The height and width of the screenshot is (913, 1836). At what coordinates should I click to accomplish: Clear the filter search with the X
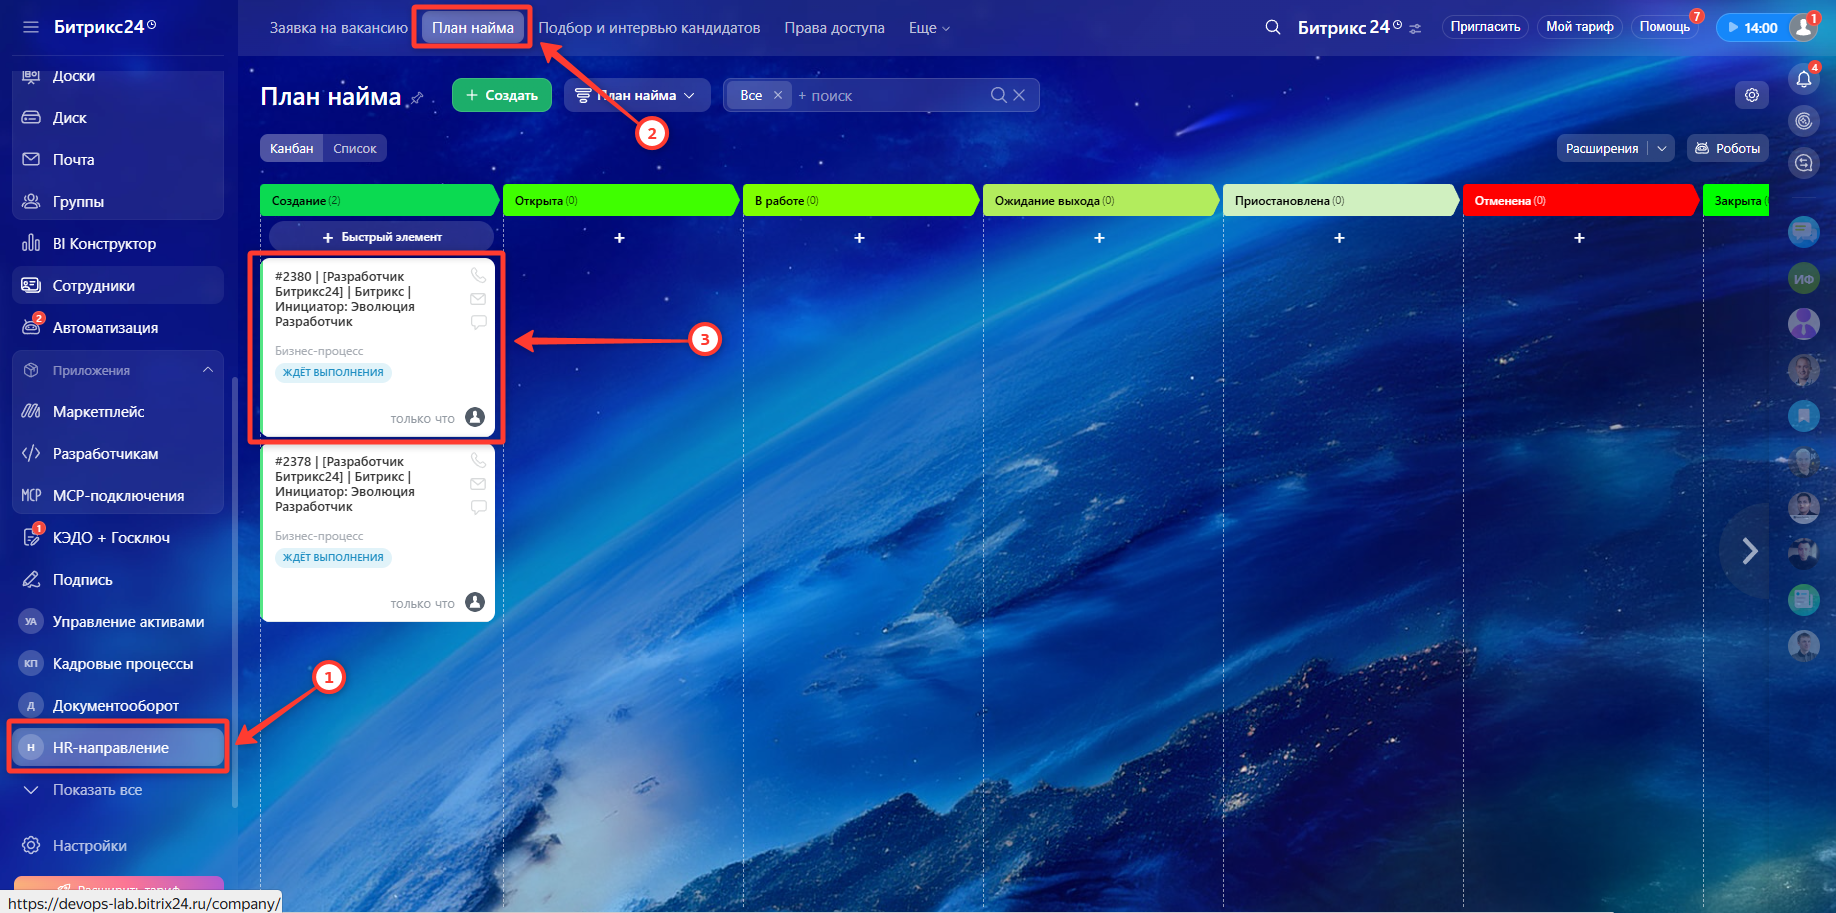pyautogui.click(x=1019, y=95)
